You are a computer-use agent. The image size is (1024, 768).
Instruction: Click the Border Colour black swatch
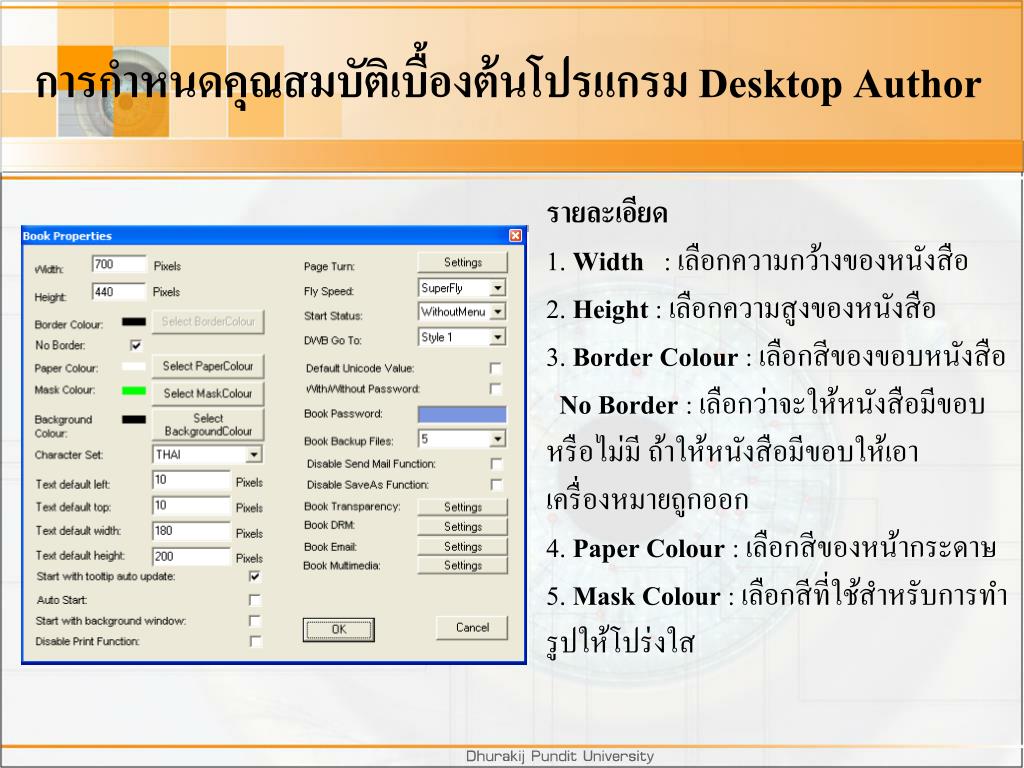[x=134, y=322]
